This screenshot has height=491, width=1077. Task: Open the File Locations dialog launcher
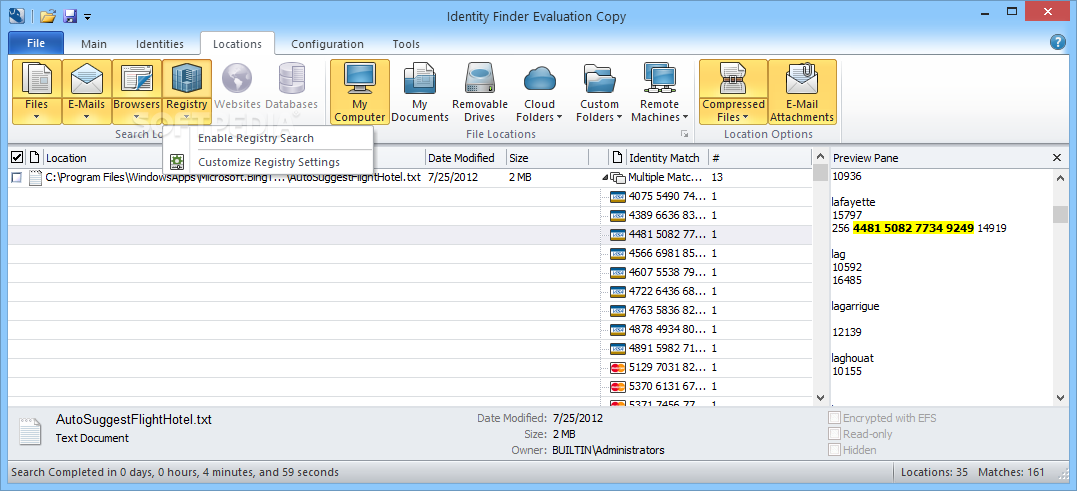(x=683, y=134)
